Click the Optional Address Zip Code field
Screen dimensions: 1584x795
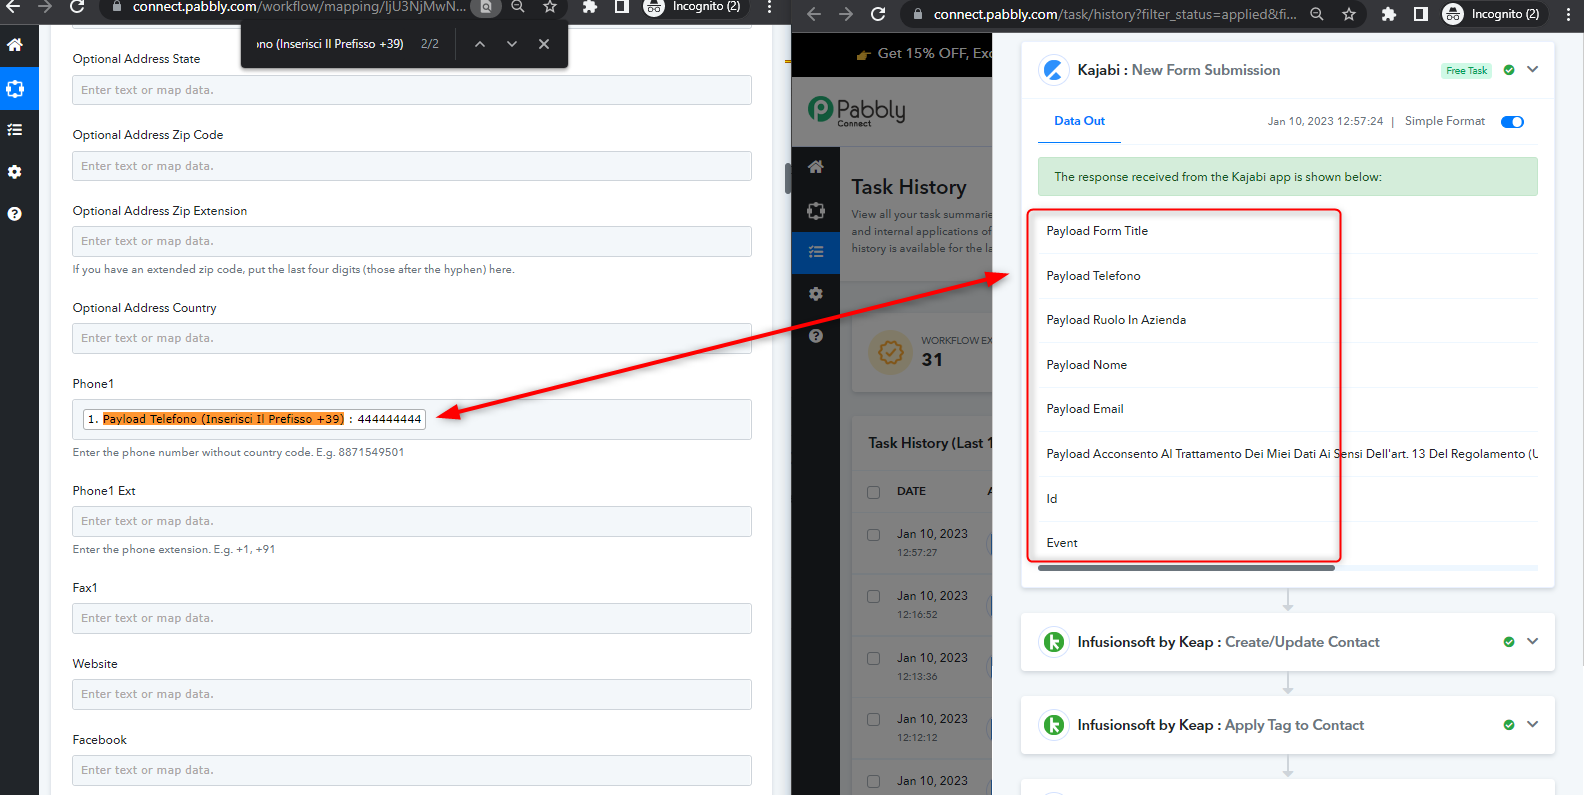point(412,166)
